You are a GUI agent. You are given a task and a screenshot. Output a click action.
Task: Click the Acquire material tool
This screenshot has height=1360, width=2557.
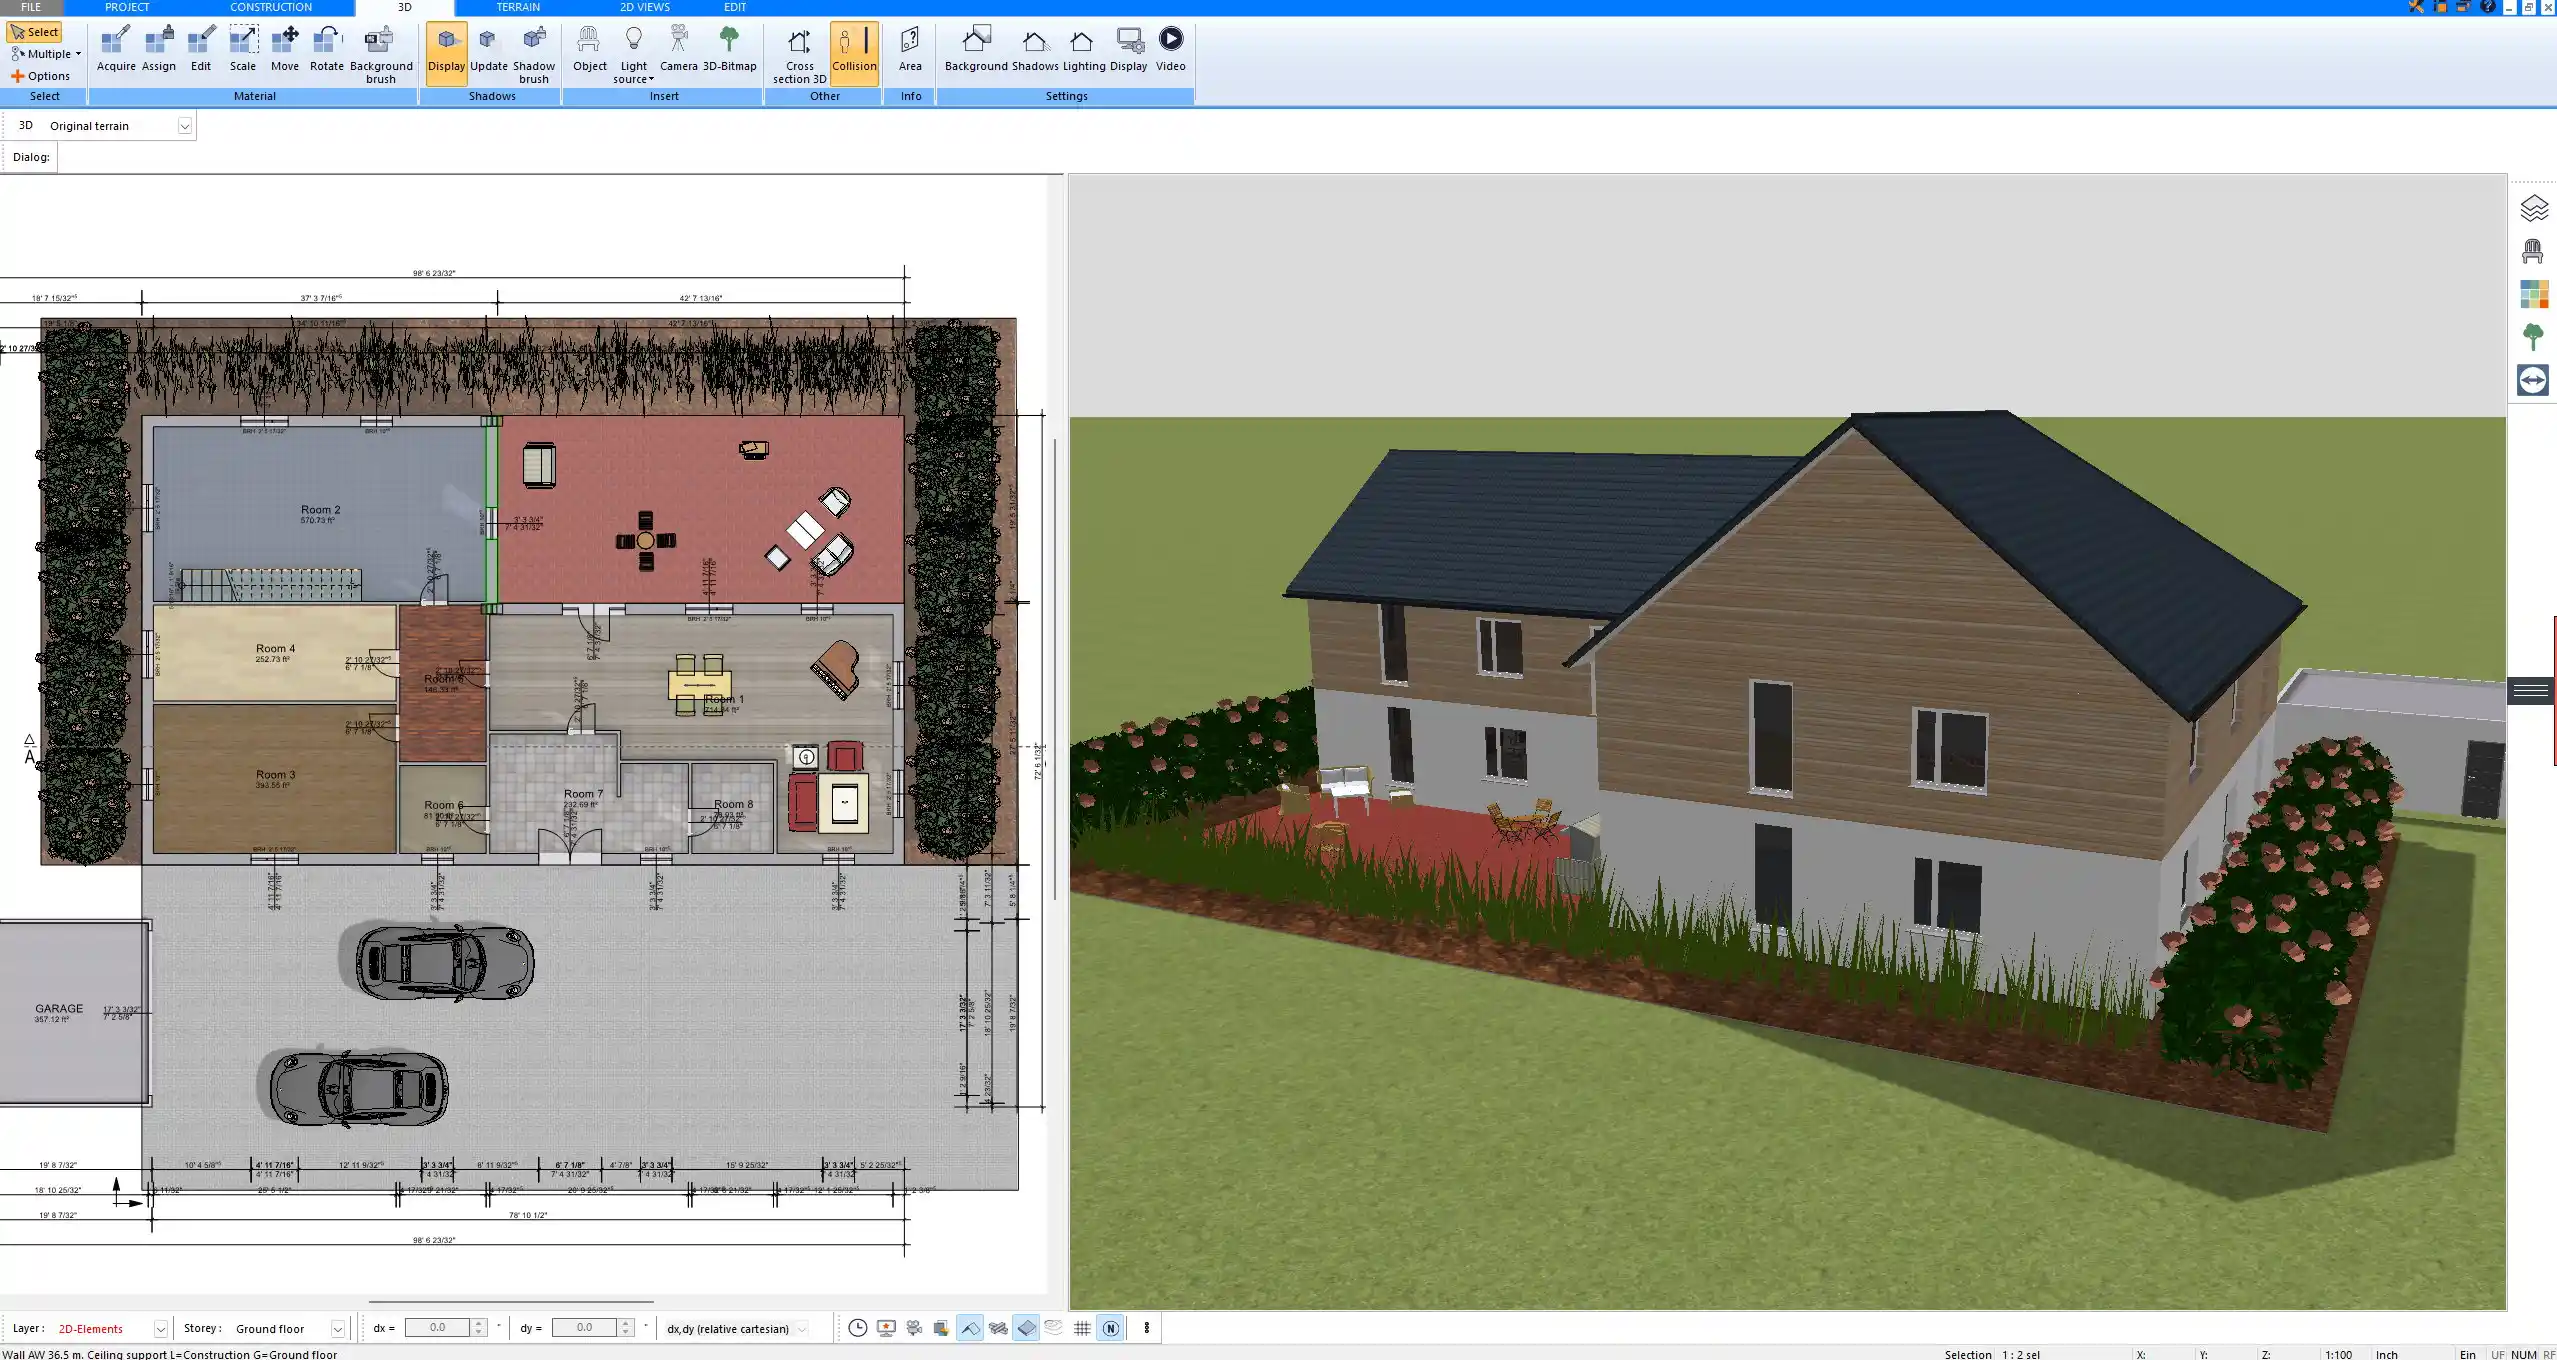(116, 49)
